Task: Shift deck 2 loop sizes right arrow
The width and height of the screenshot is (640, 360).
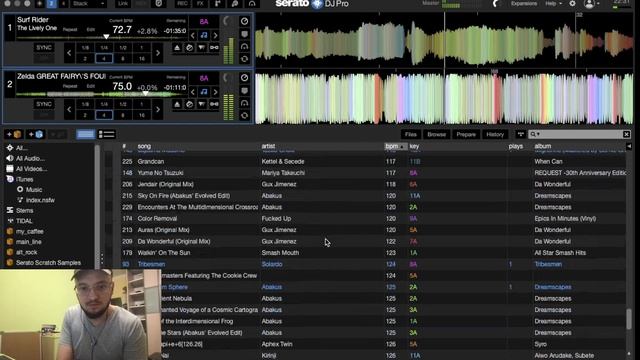Action: coord(158,109)
